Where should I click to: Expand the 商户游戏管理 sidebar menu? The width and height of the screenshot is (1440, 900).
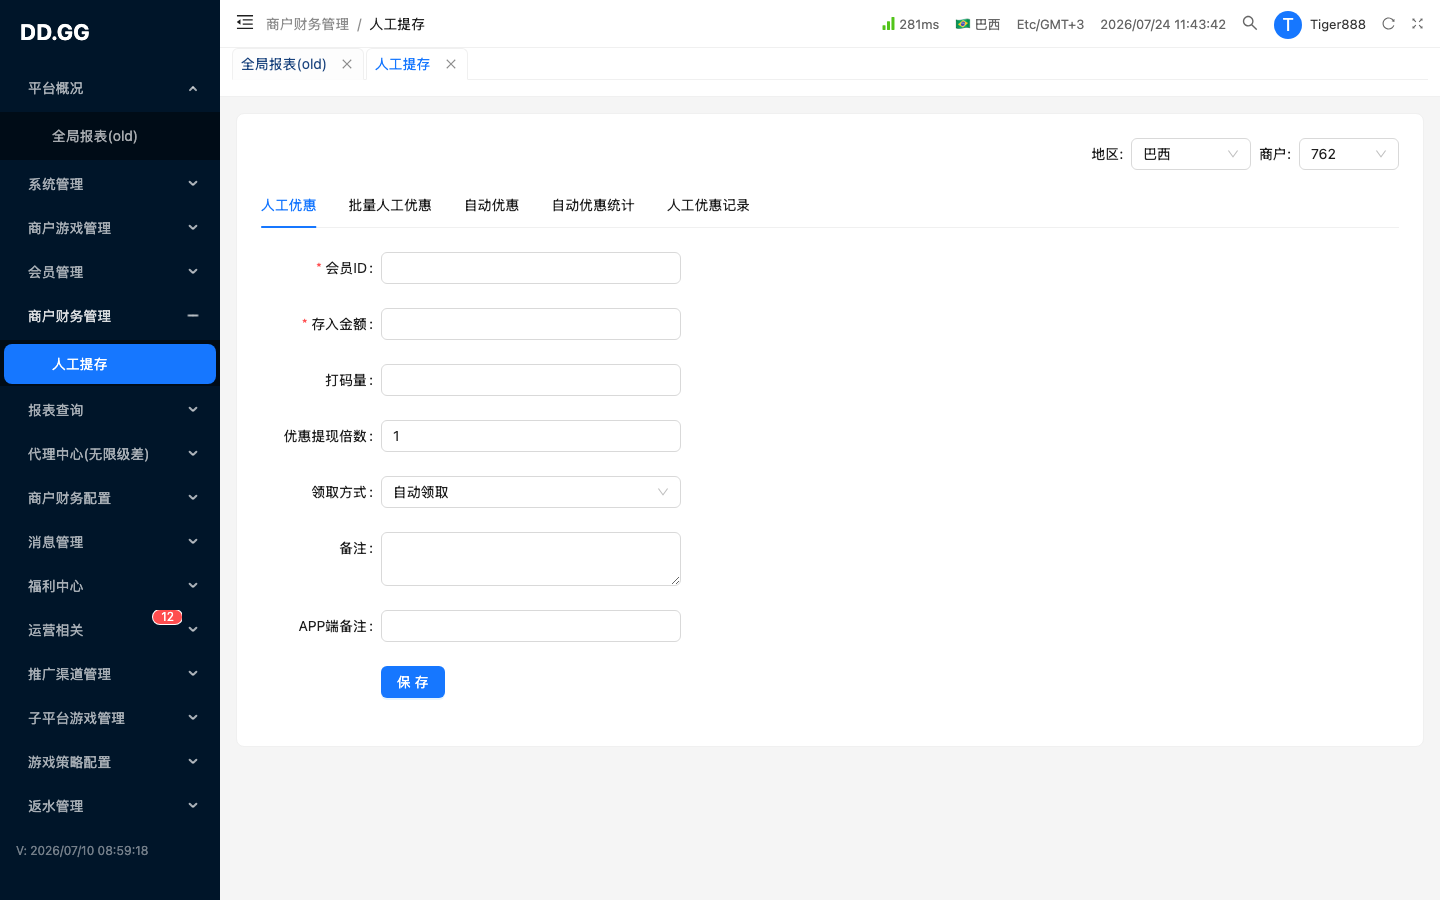(110, 228)
